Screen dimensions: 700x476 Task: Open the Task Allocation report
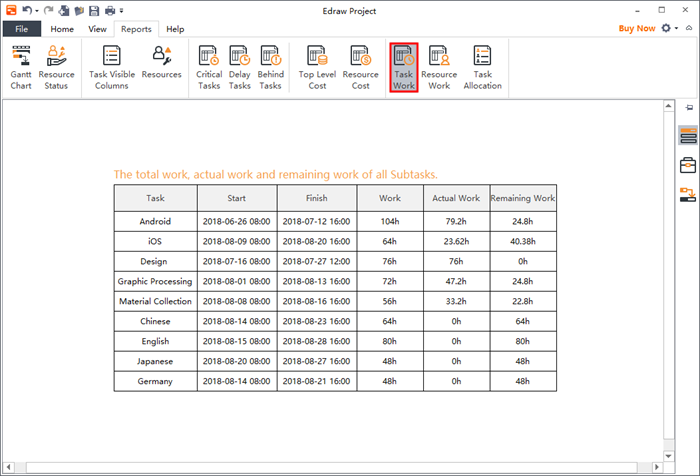(483, 67)
